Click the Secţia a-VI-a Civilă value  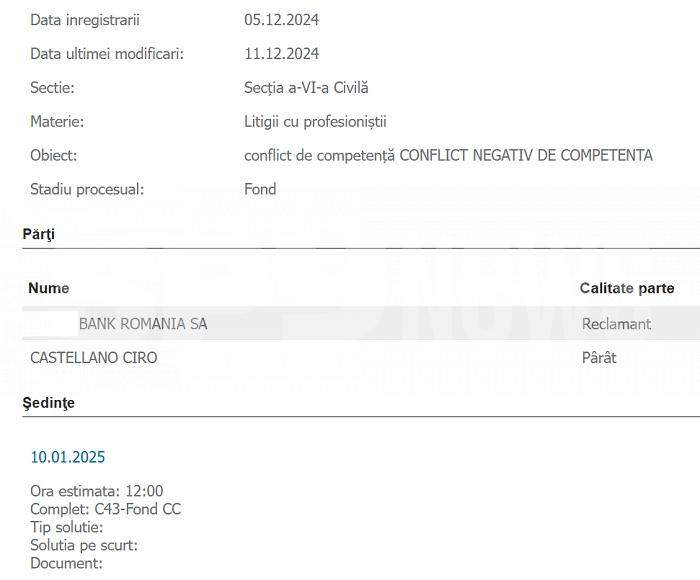[x=306, y=88]
